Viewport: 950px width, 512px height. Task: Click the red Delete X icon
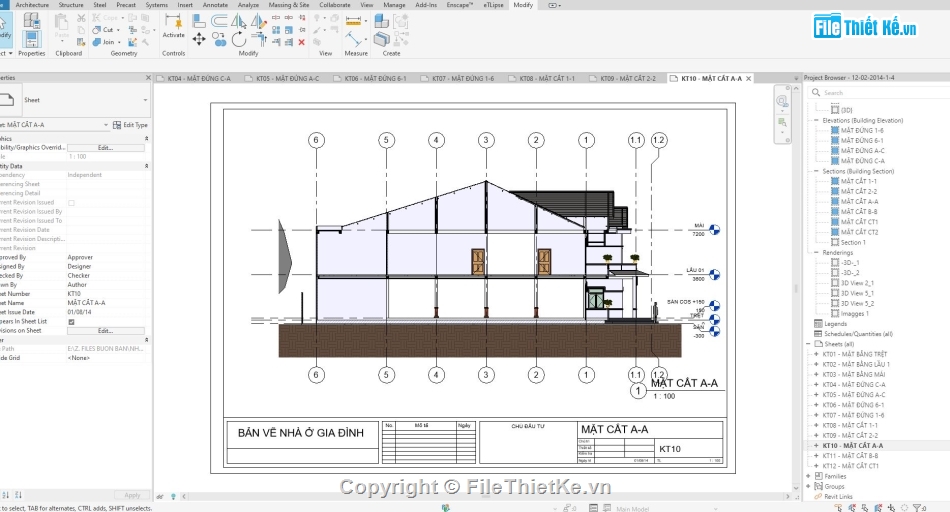(302, 42)
